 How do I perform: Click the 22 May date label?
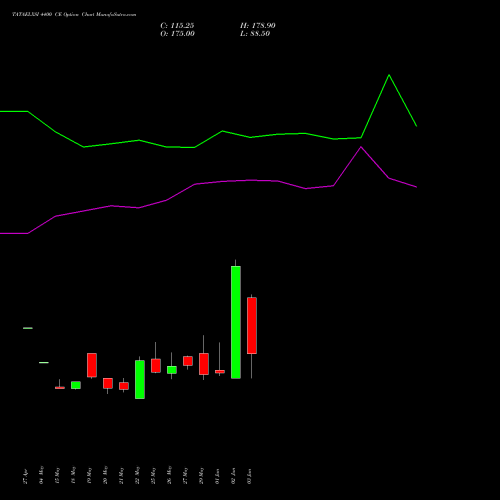coord(138,475)
